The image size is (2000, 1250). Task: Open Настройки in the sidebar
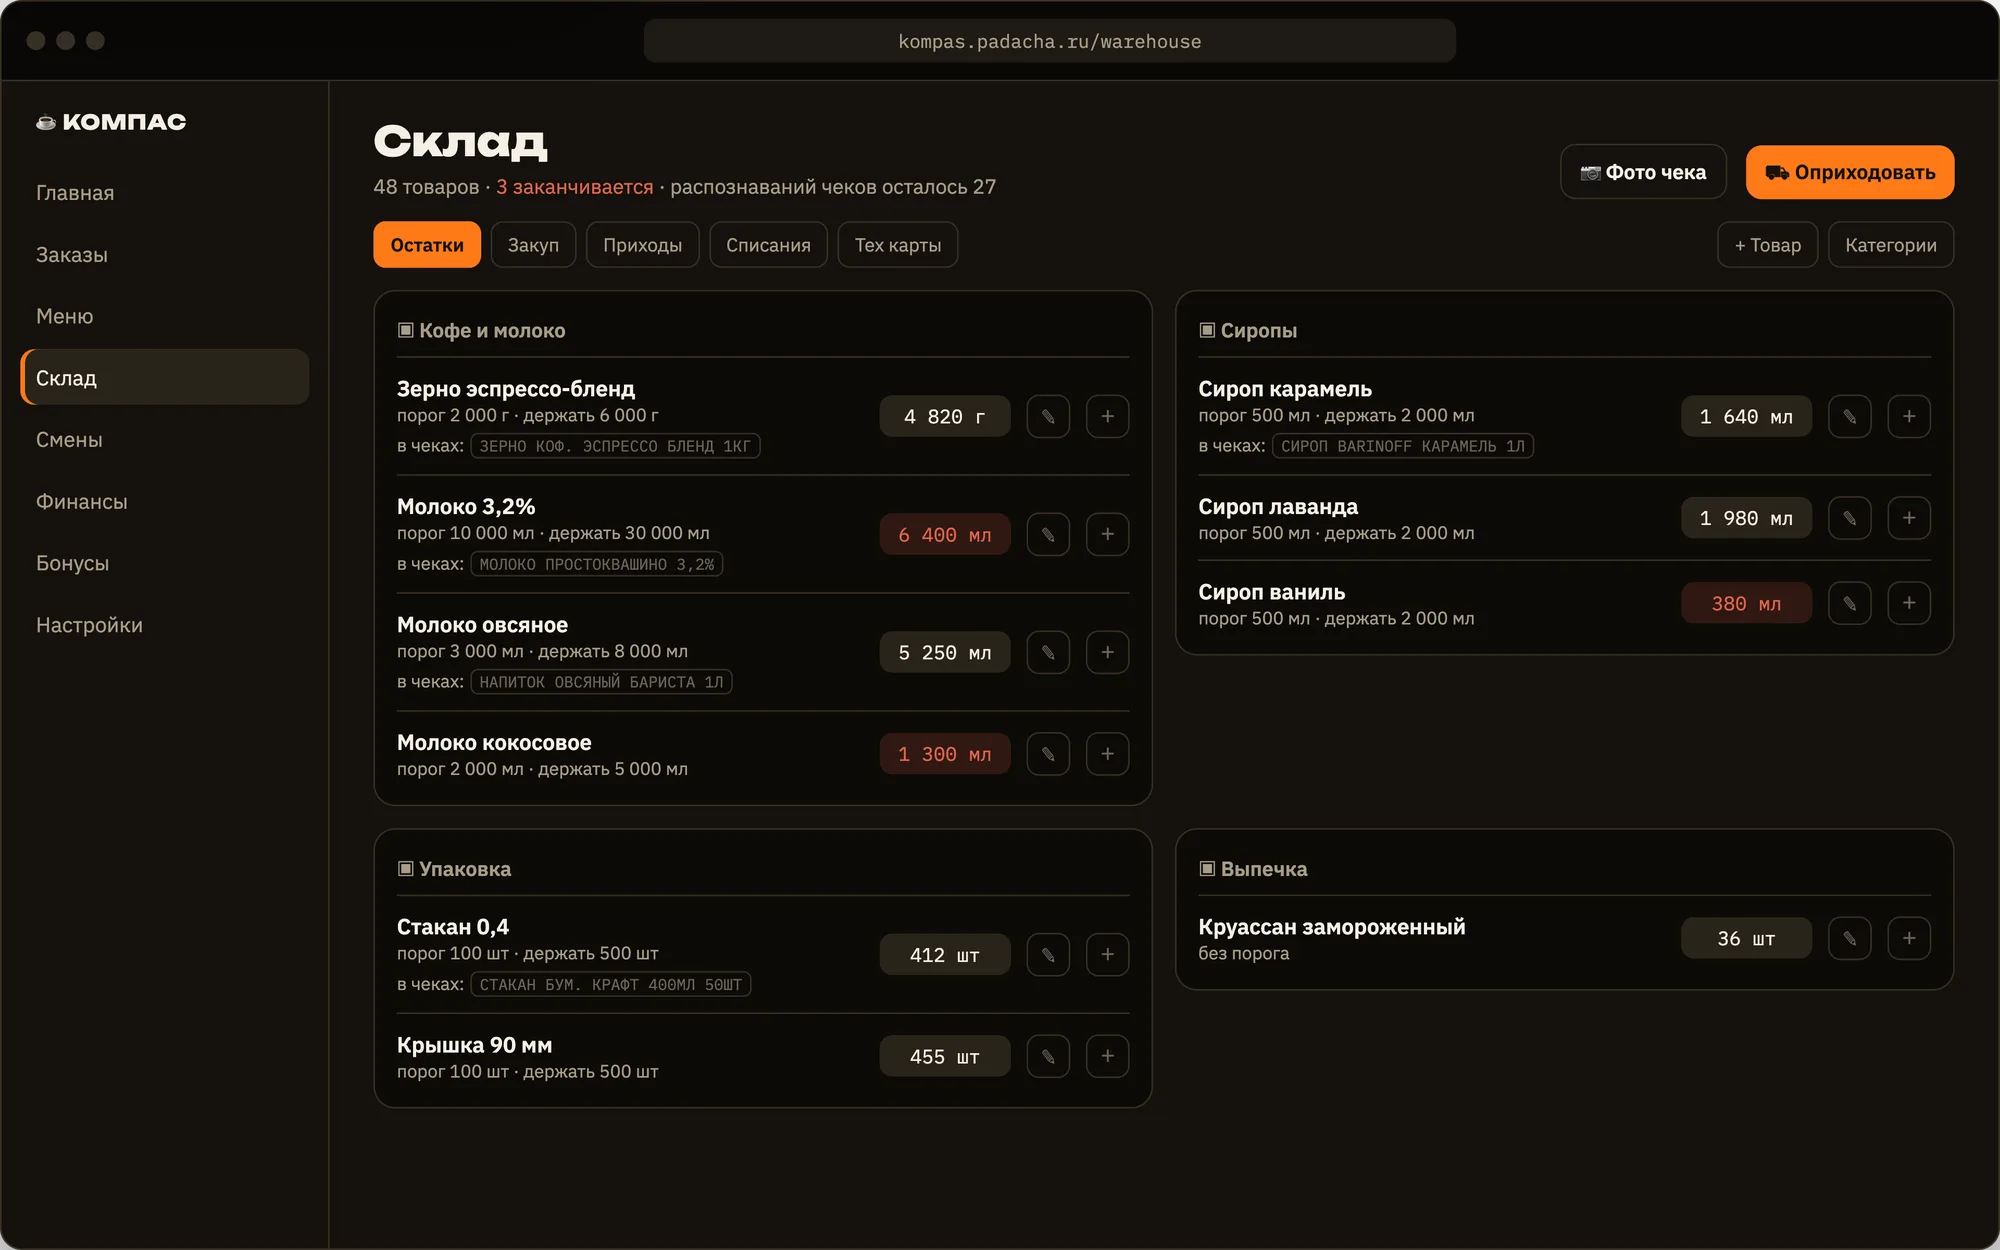(165, 625)
